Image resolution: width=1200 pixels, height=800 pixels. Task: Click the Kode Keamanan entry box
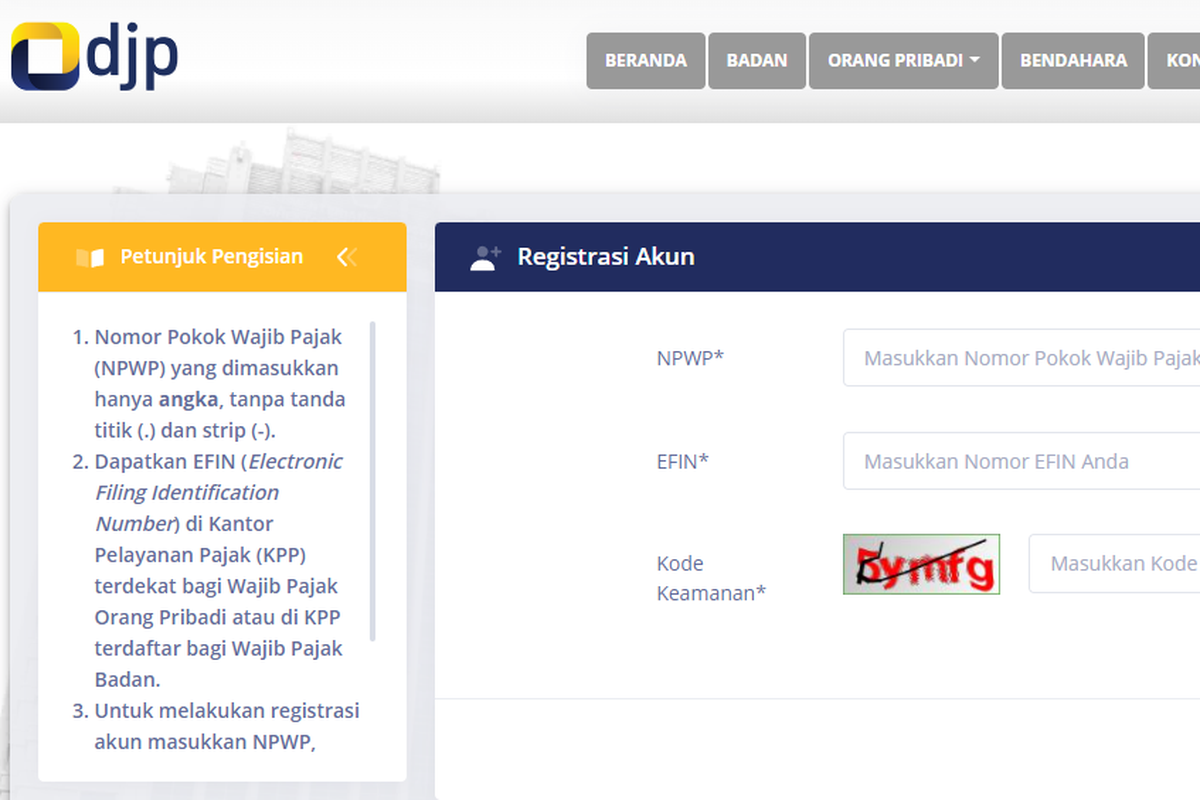(x=1120, y=563)
